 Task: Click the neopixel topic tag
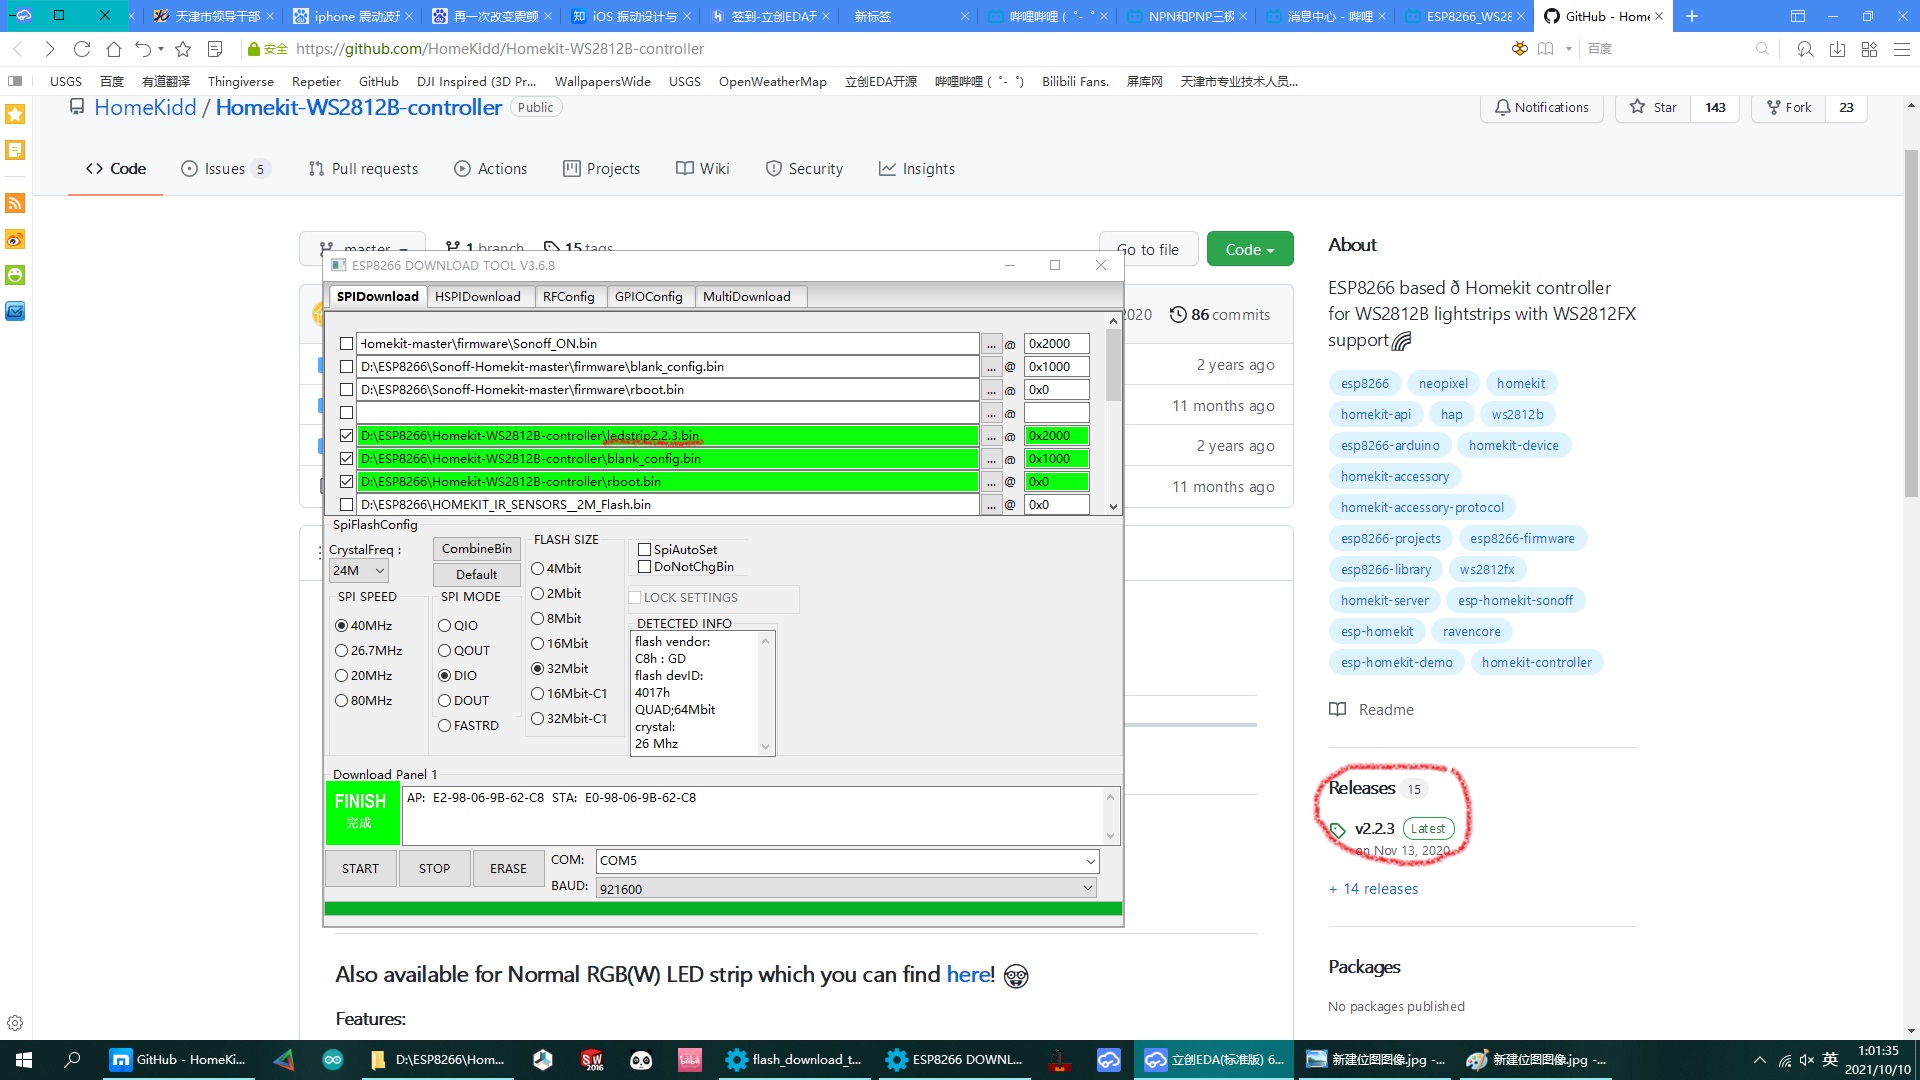click(x=1443, y=384)
